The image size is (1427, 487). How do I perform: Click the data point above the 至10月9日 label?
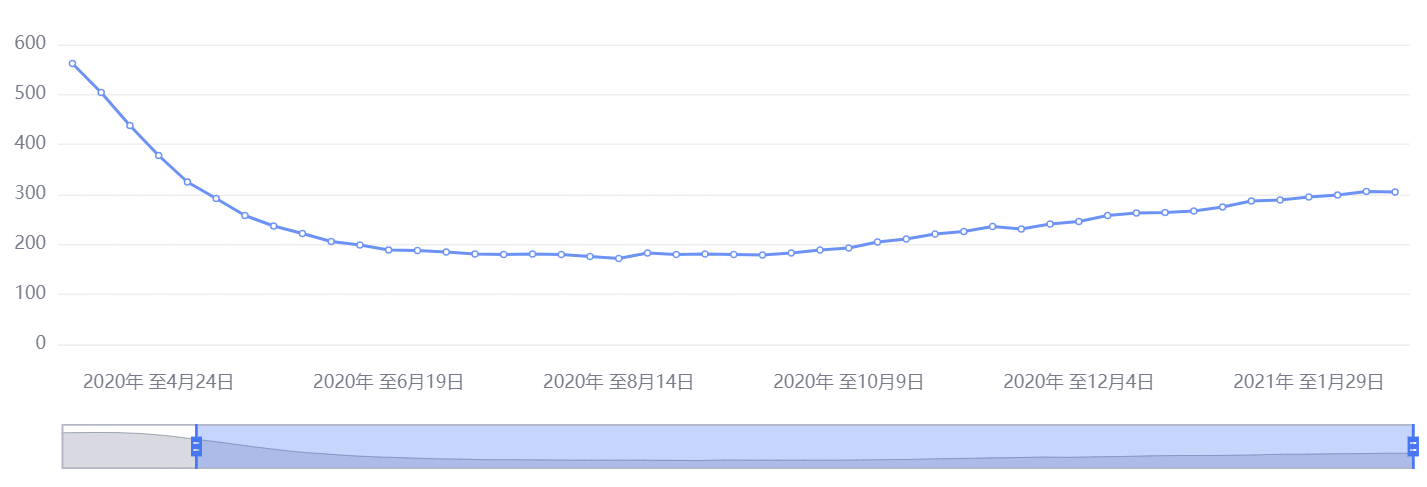848,248
